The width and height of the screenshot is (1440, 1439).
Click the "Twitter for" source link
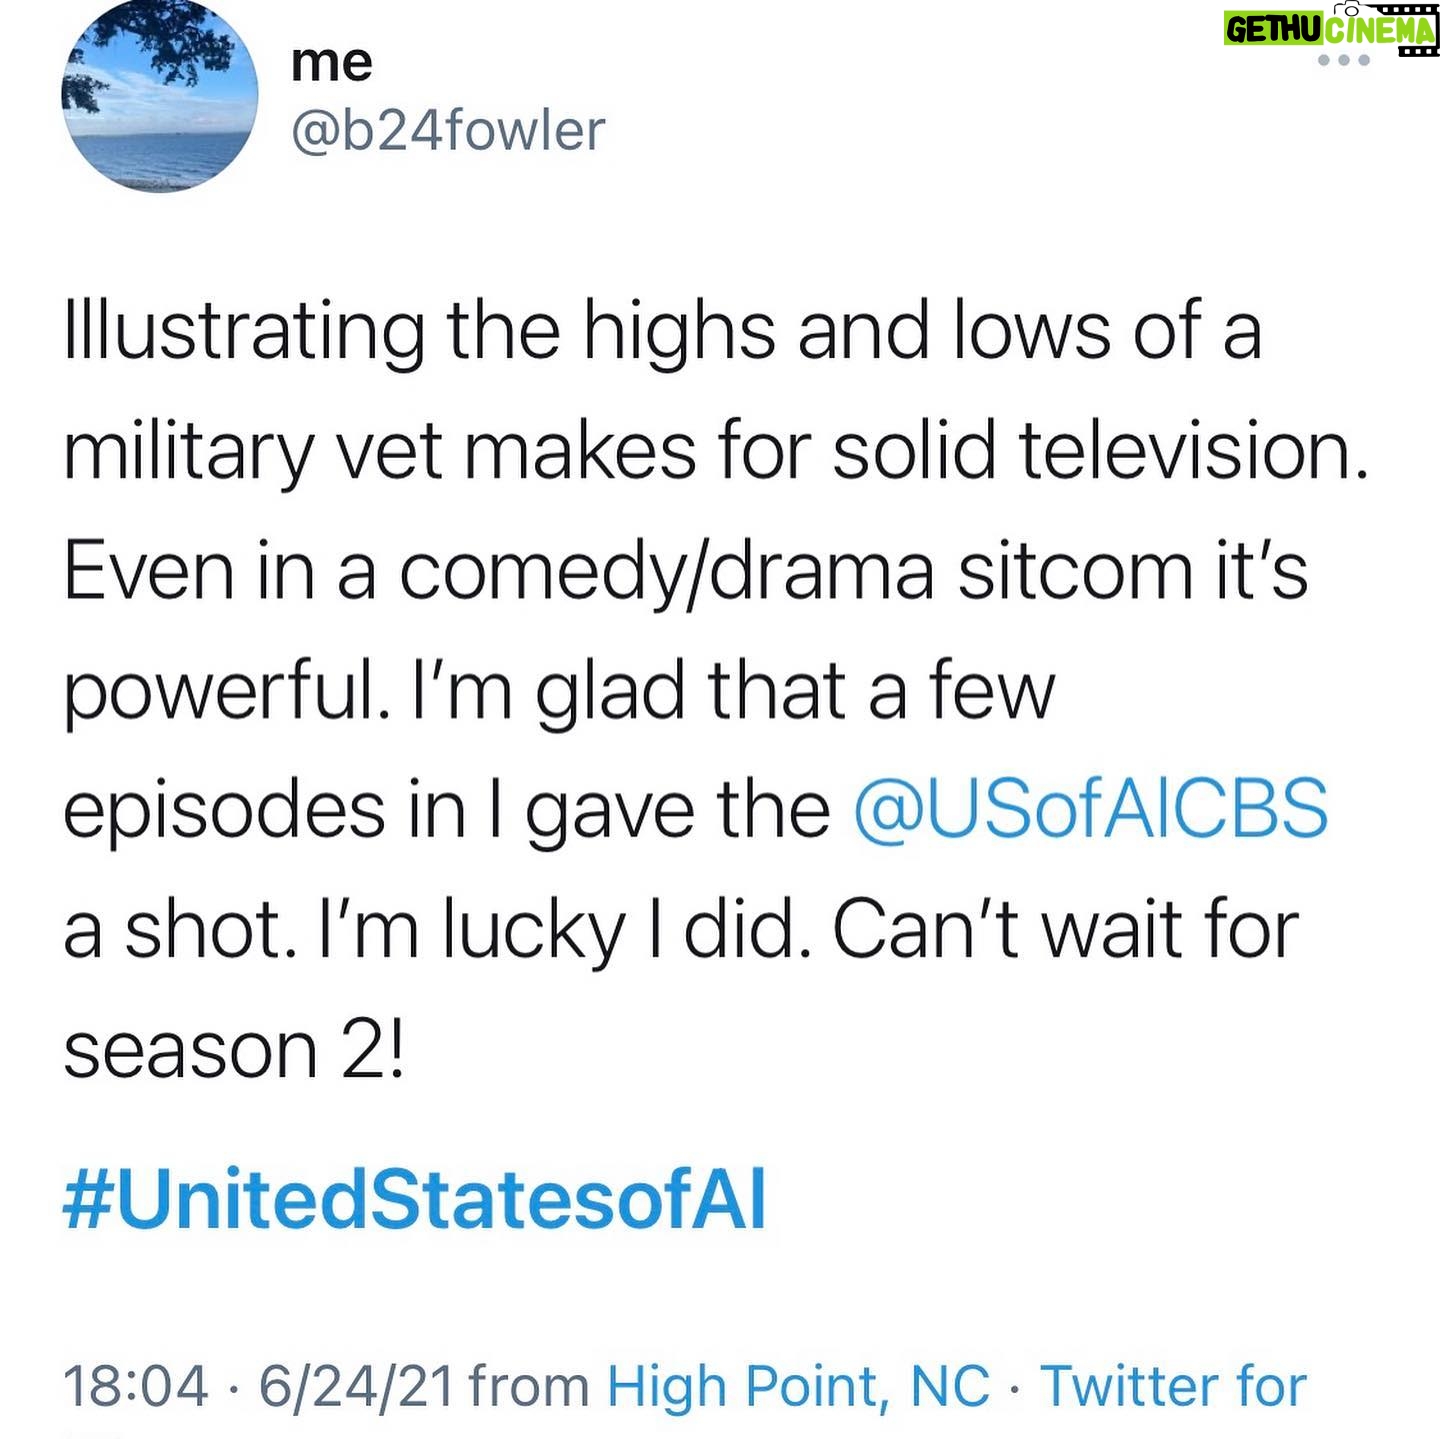(x=1174, y=1386)
